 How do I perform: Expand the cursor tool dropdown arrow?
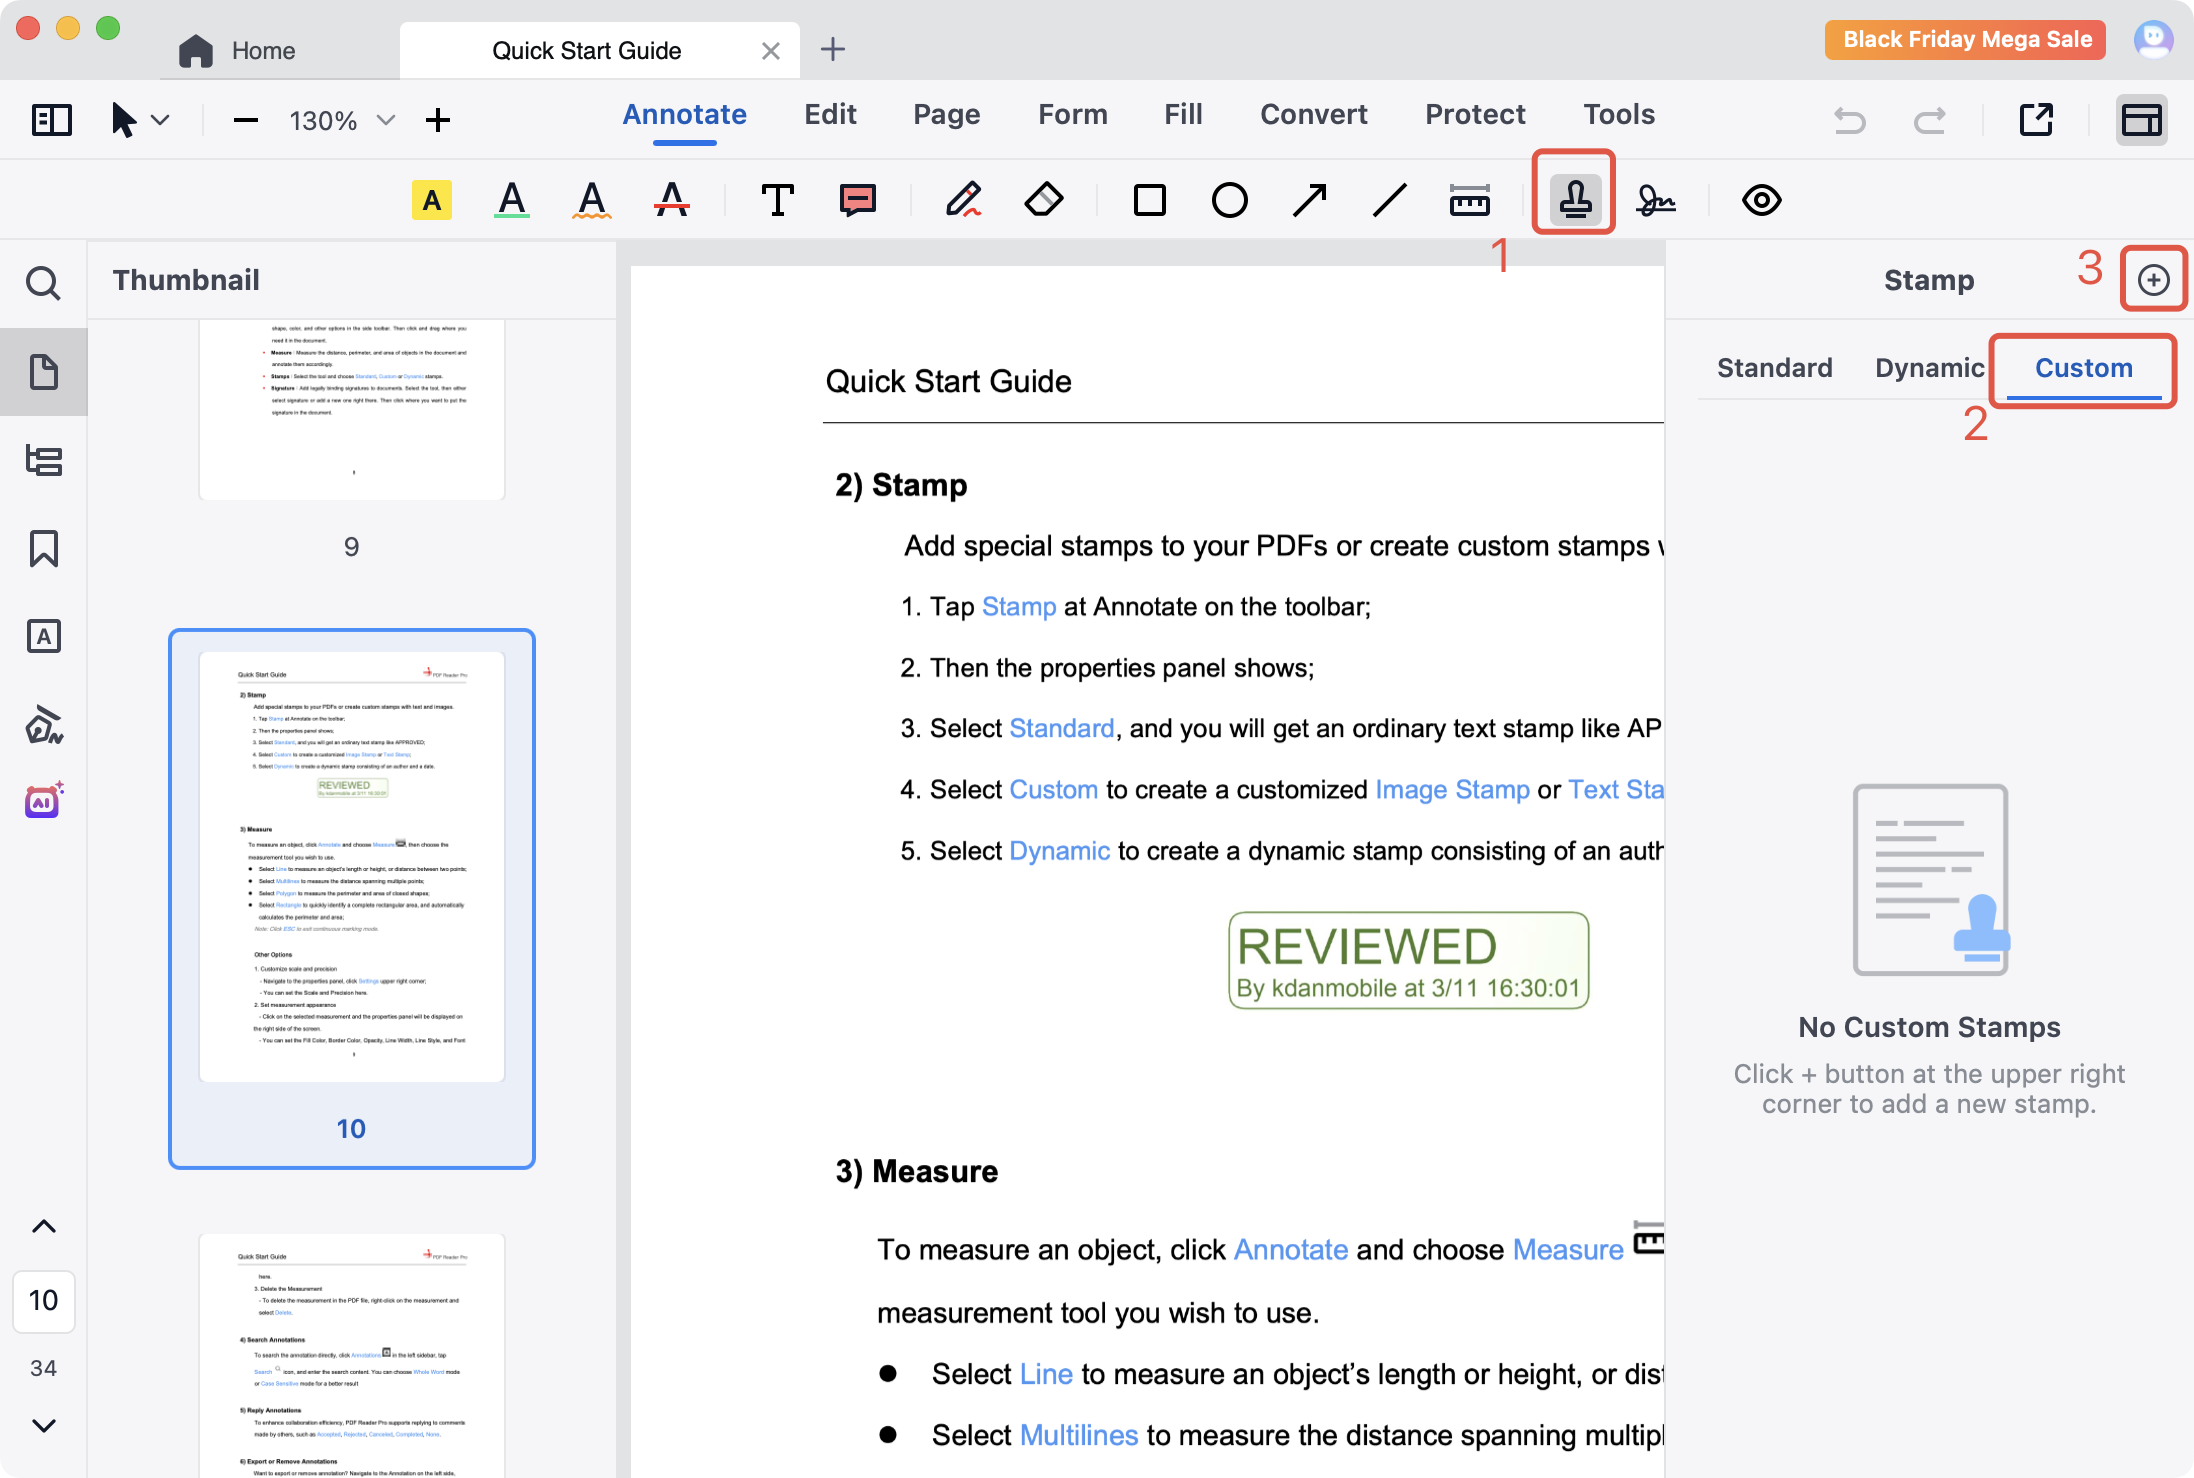[x=160, y=121]
